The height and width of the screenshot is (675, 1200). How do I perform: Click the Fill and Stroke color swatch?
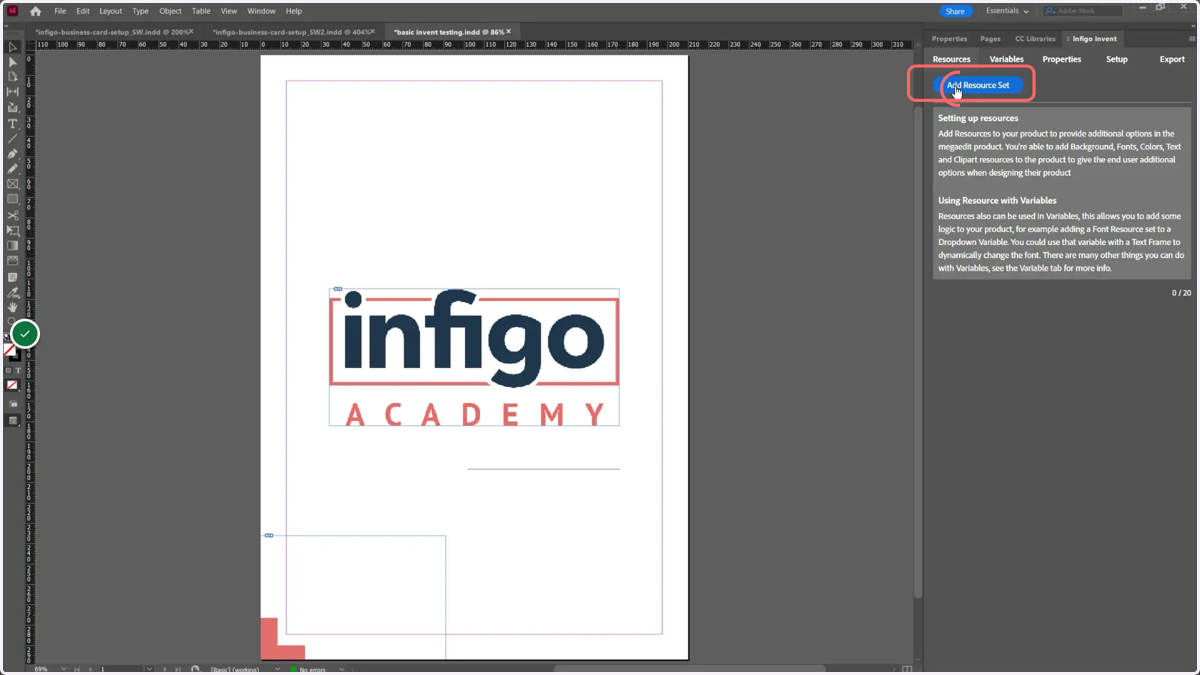pos(12,352)
